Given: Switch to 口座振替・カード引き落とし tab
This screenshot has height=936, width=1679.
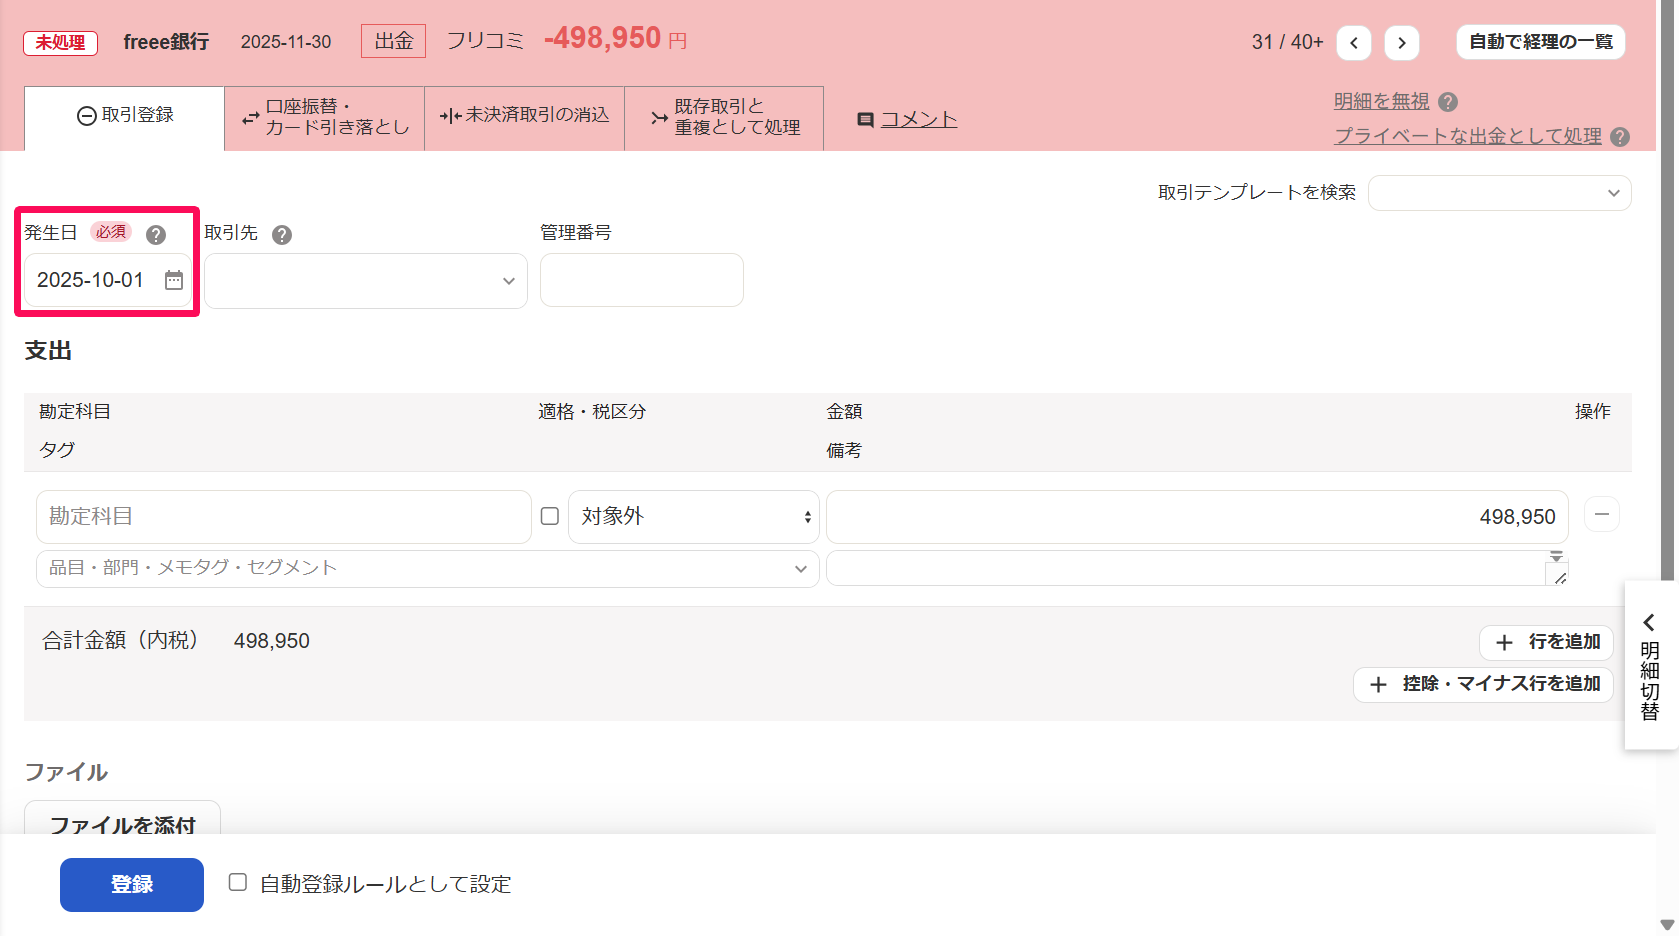Looking at the screenshot, I should 325,117.
